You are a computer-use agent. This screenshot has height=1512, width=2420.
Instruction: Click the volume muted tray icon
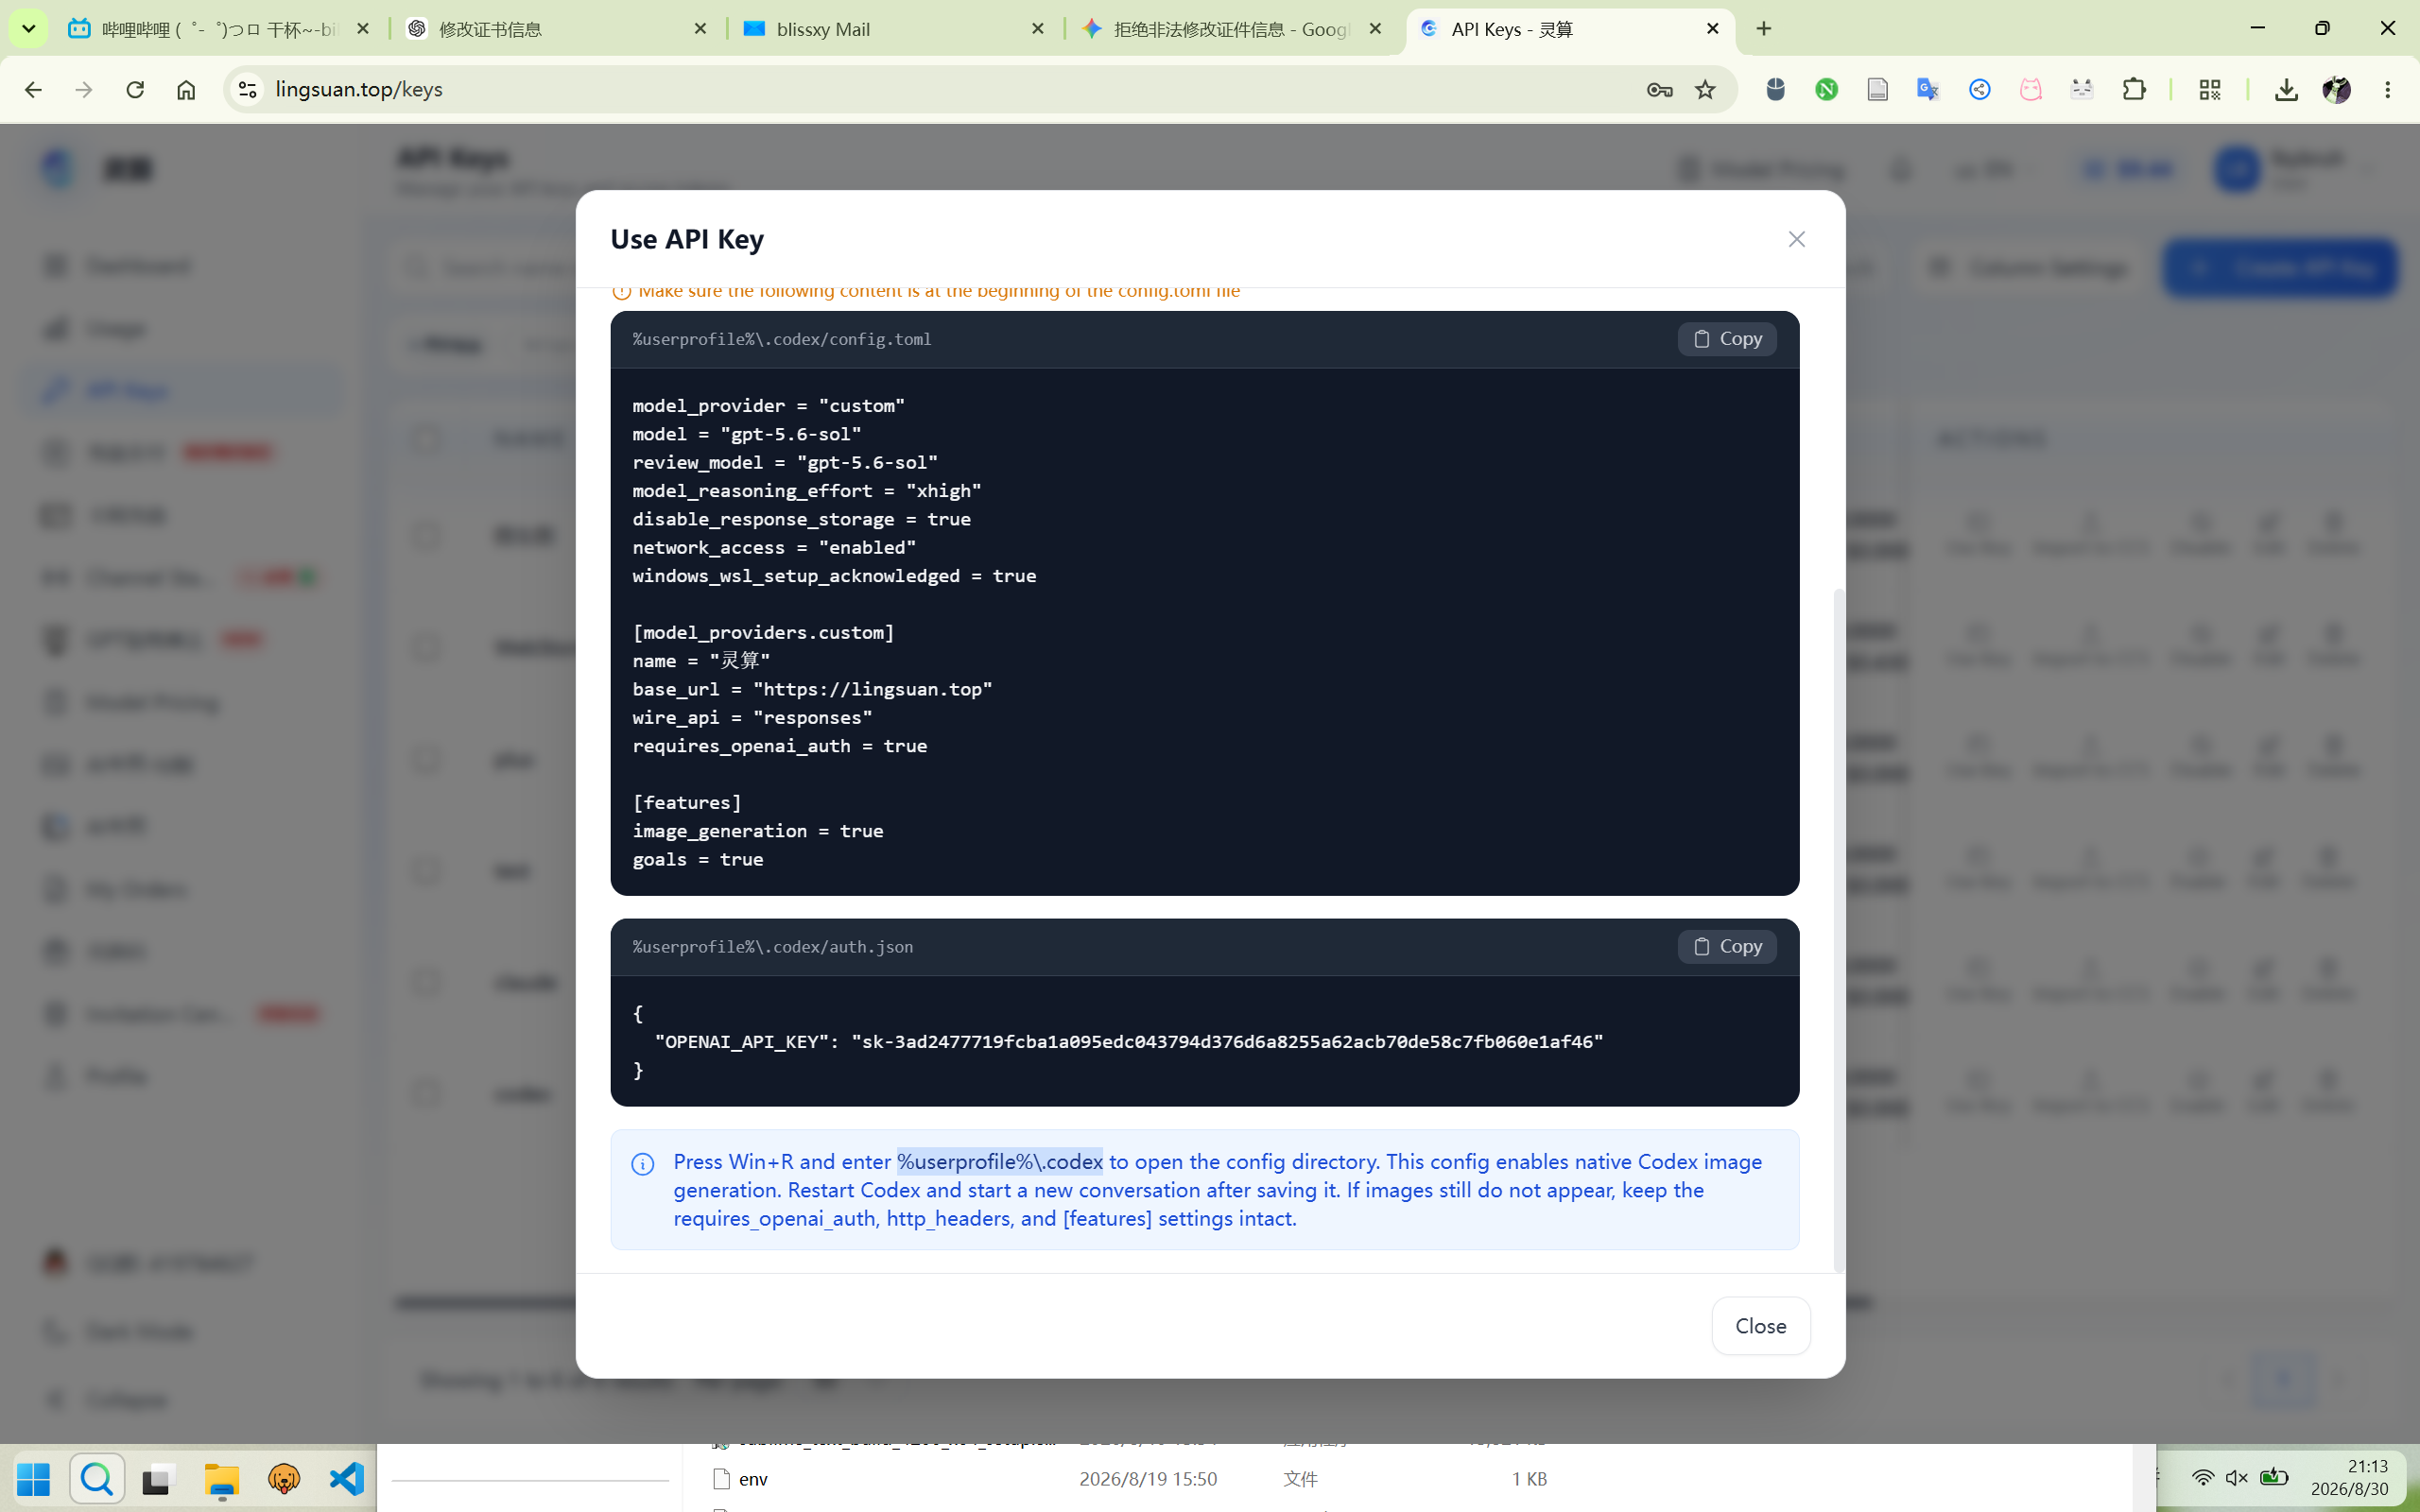click(x=2237, y=1478)
